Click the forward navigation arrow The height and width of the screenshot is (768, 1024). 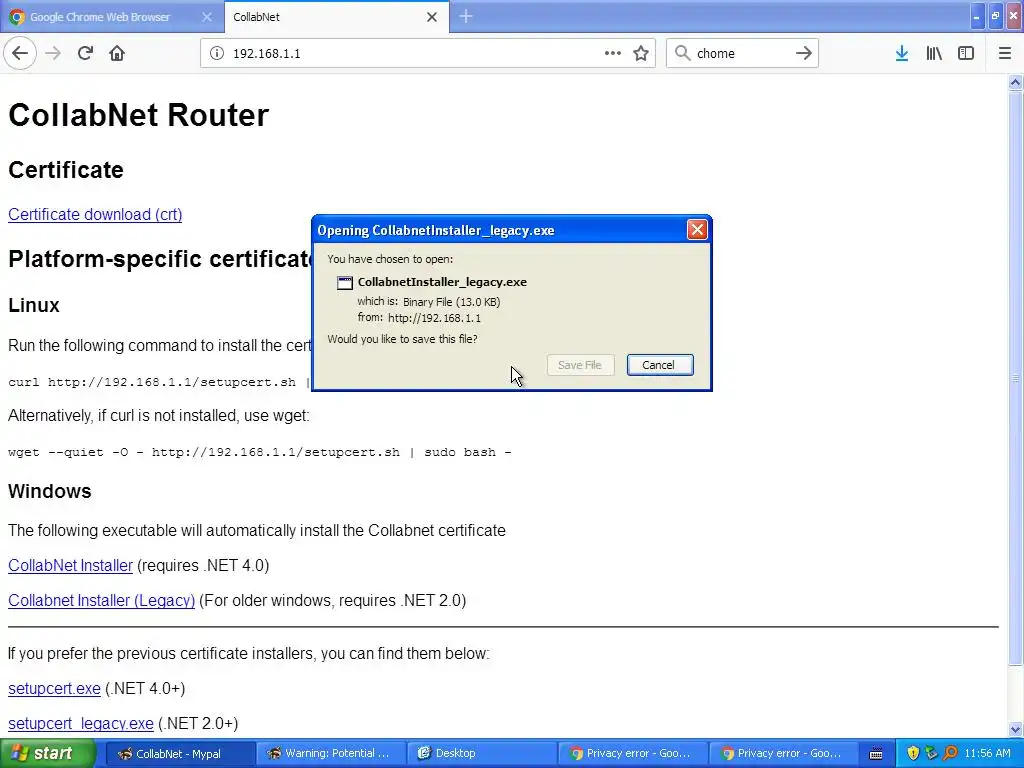pyautogui.click(x=53, y=54)
